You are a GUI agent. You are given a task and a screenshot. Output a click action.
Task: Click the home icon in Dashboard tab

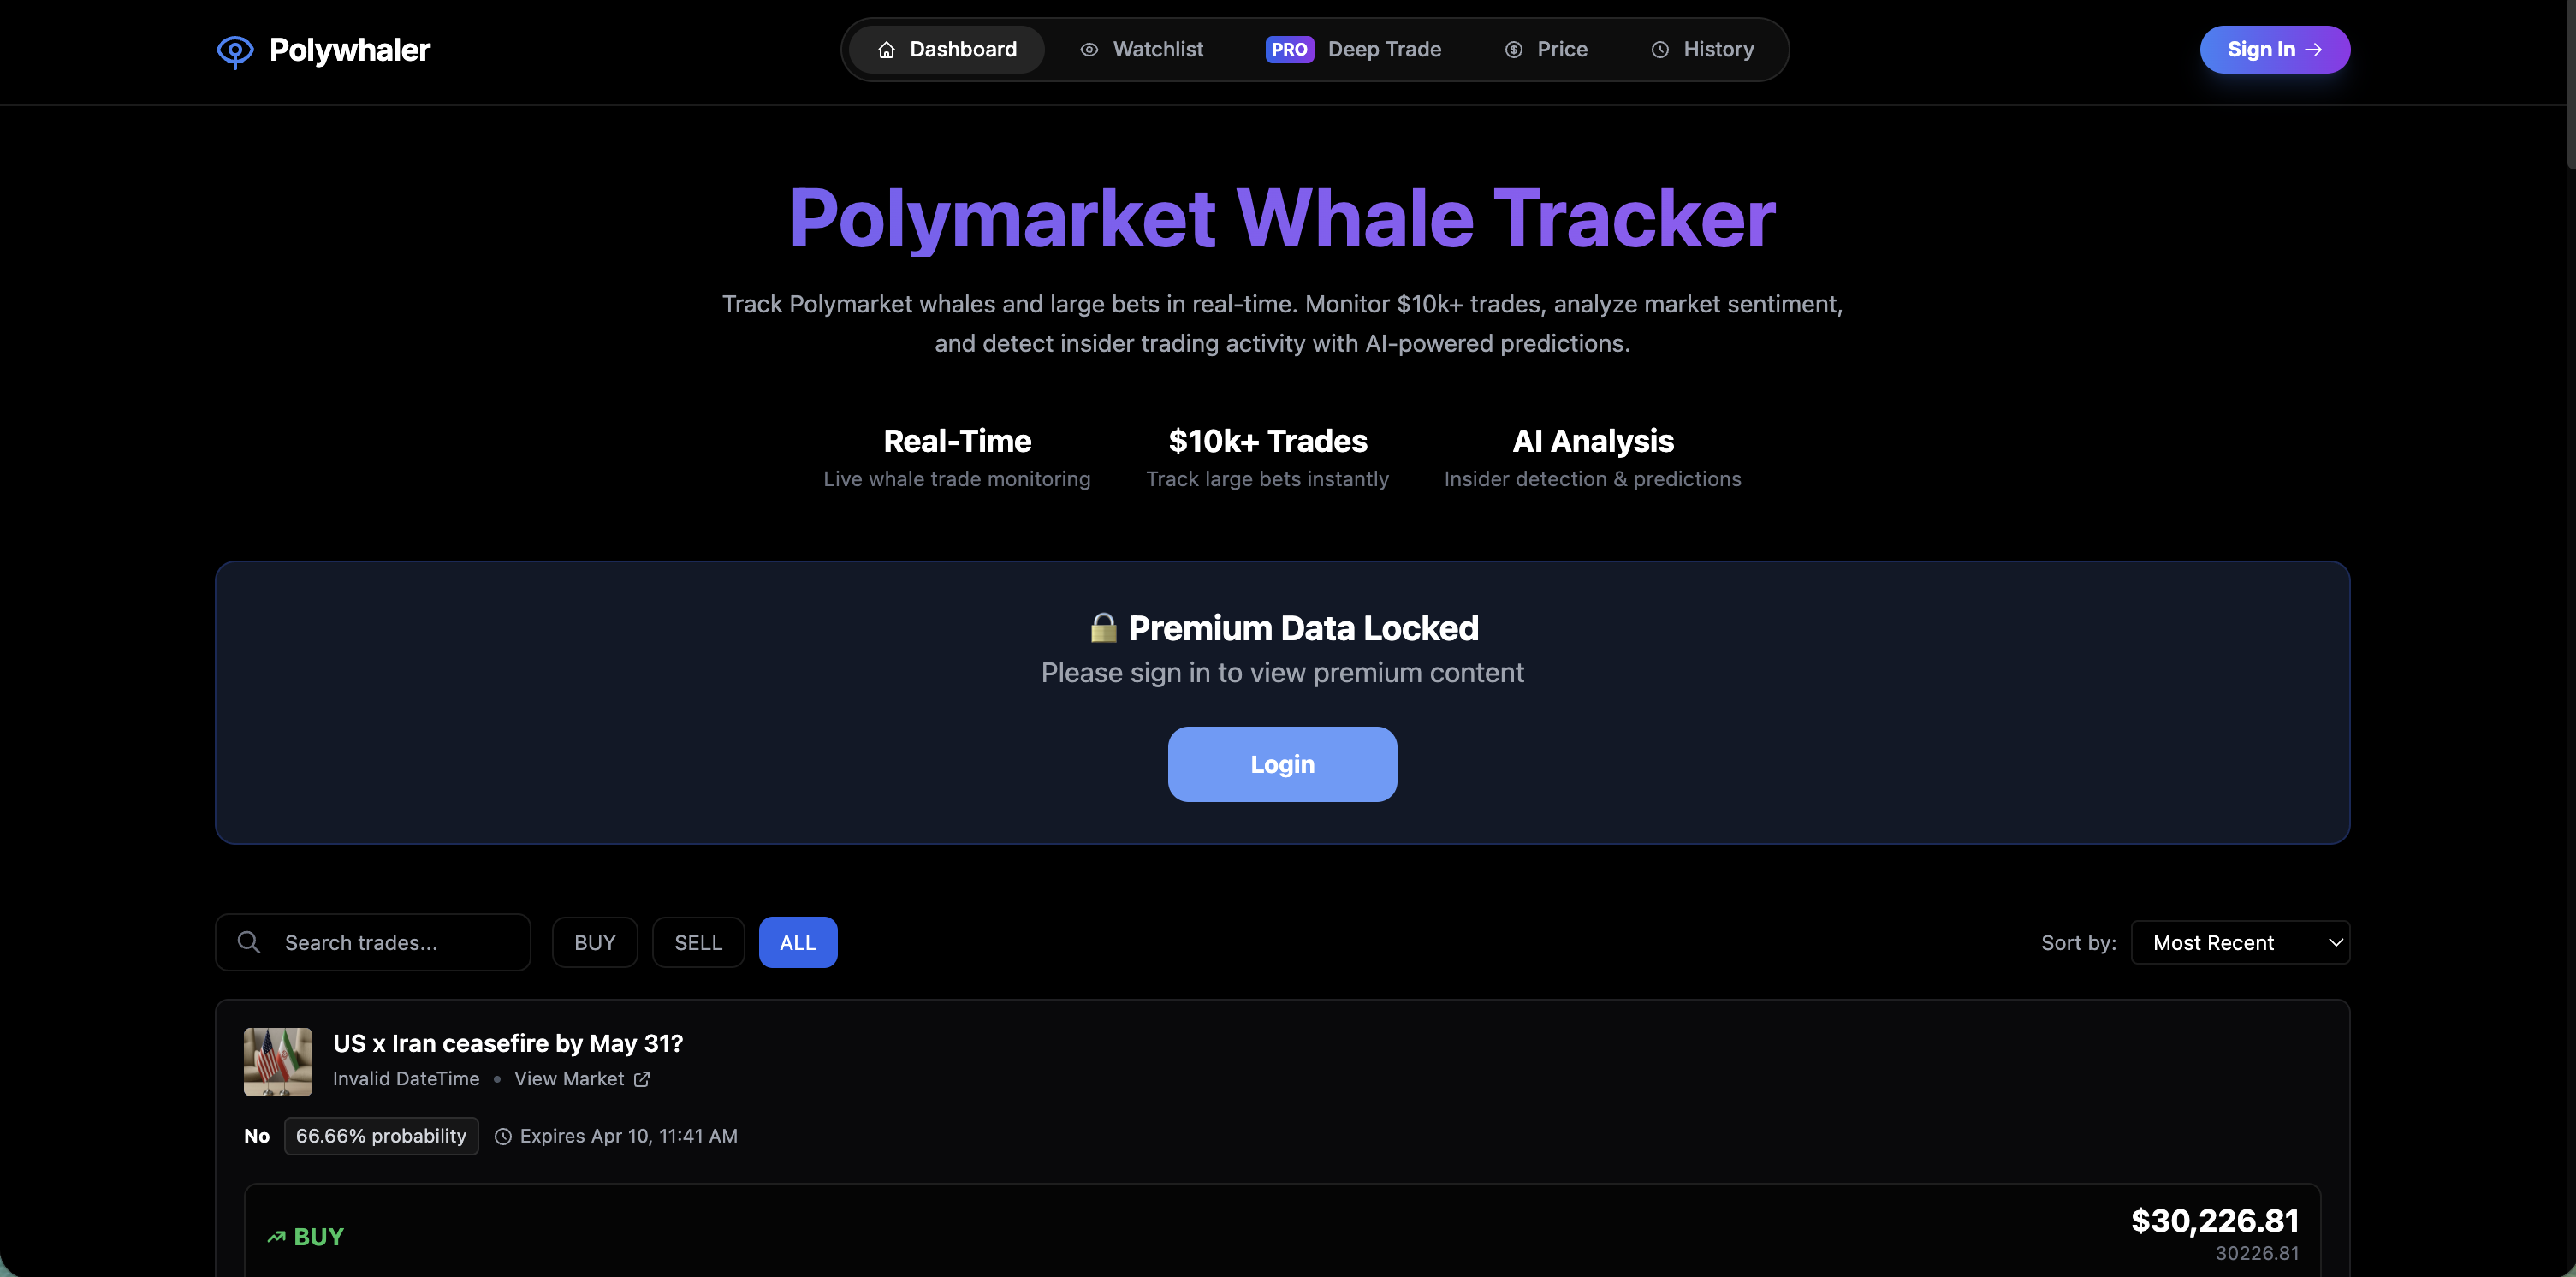coord(886,50)
